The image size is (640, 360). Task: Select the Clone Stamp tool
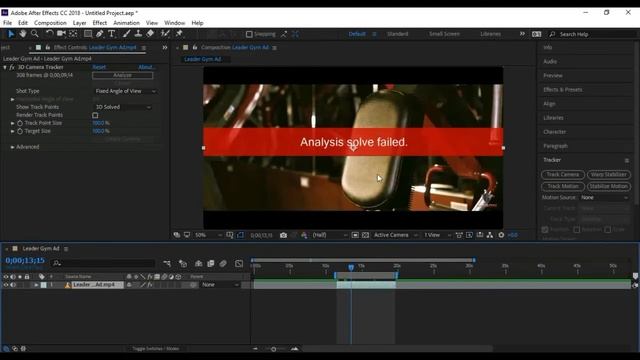138,34
